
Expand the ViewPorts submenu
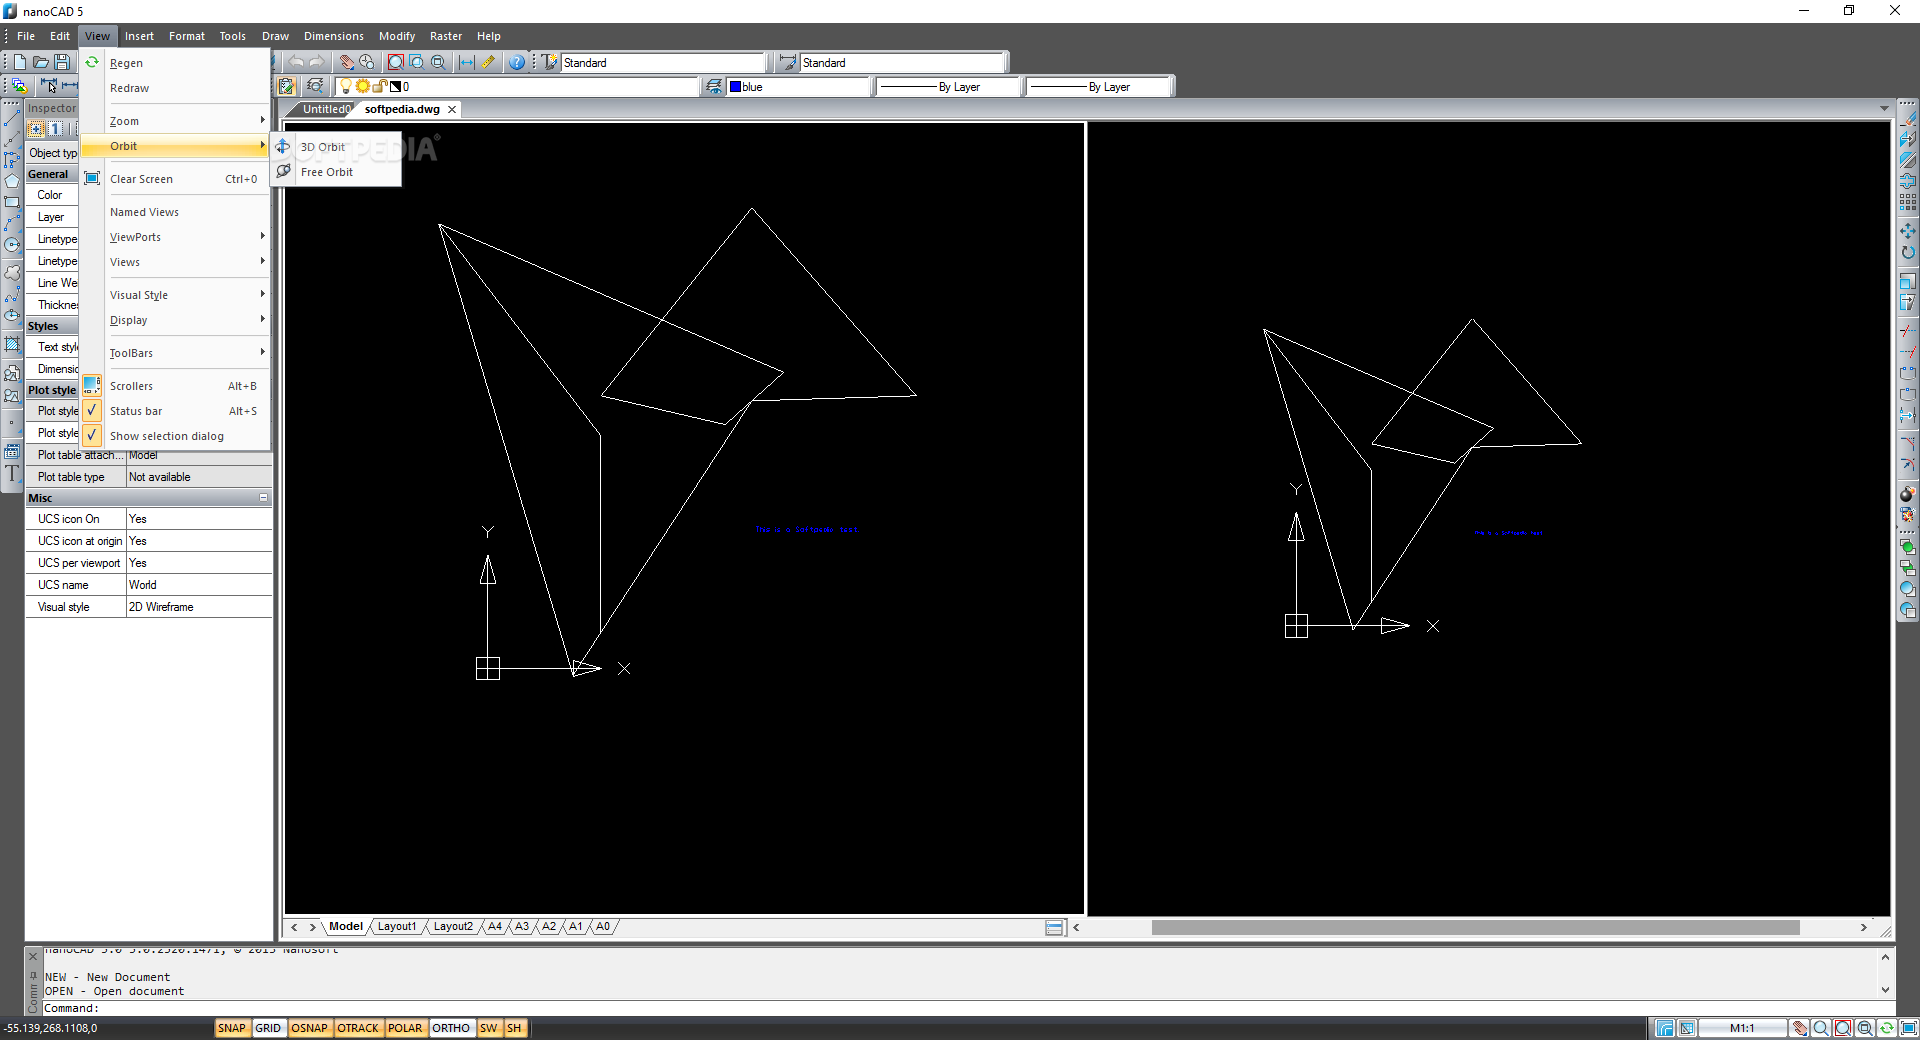tap(175, 237)
